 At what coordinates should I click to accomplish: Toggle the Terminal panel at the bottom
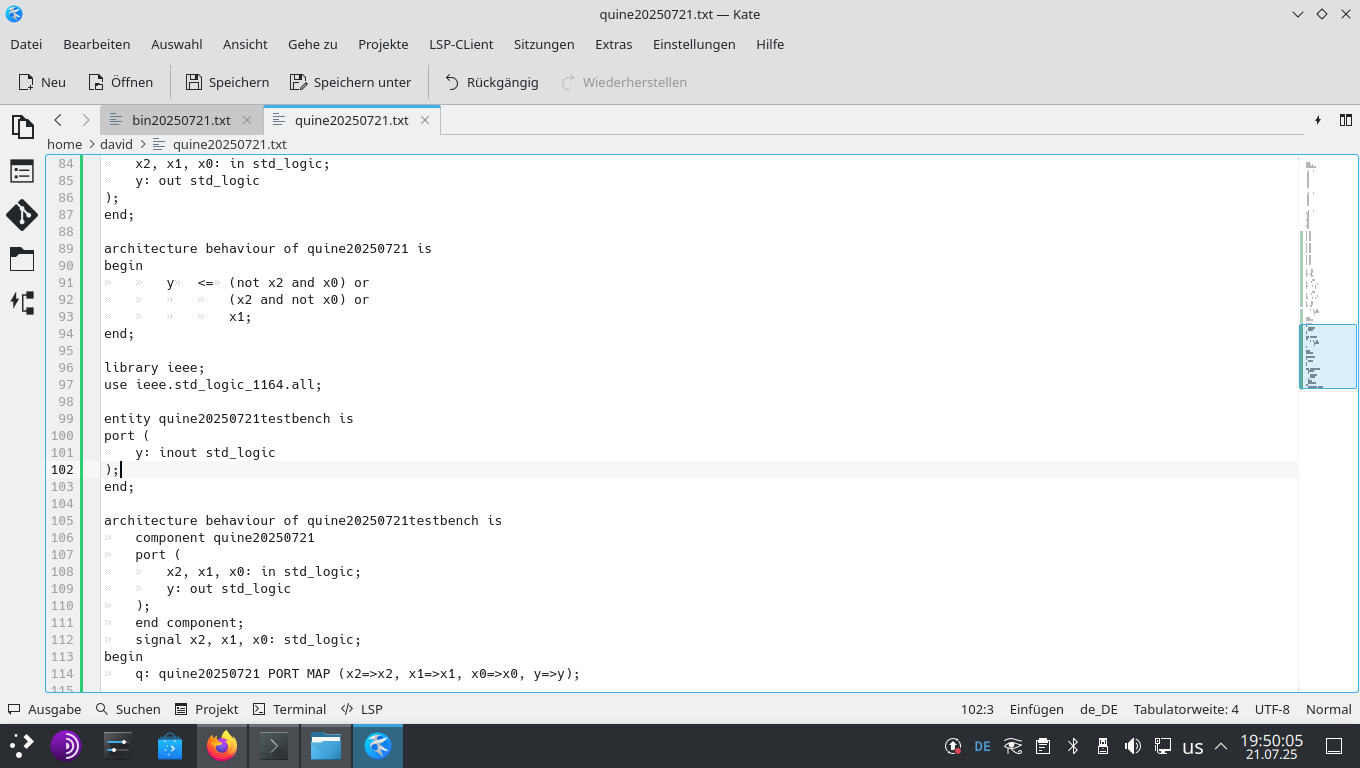pos(289,709)
